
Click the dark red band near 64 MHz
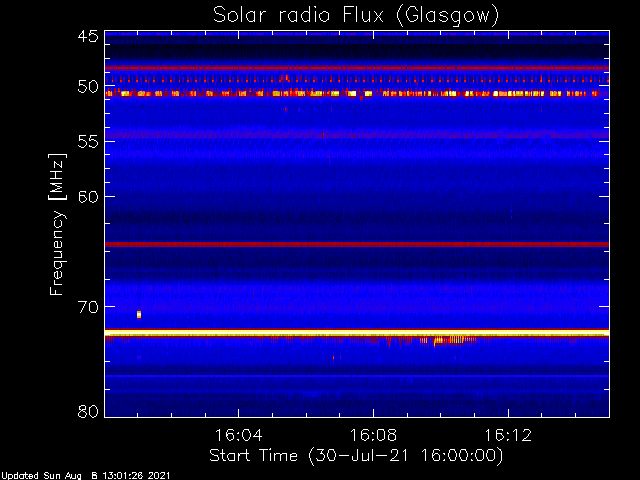(357, 244)
